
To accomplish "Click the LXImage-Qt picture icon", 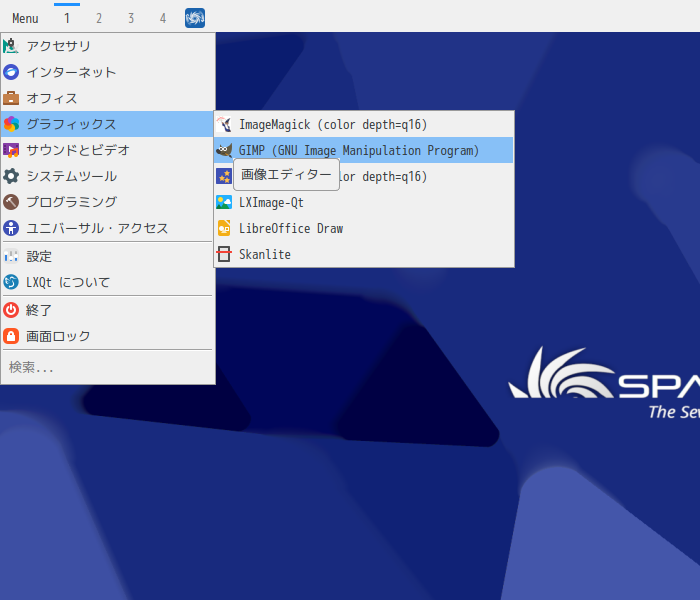I will coord(224,202).
